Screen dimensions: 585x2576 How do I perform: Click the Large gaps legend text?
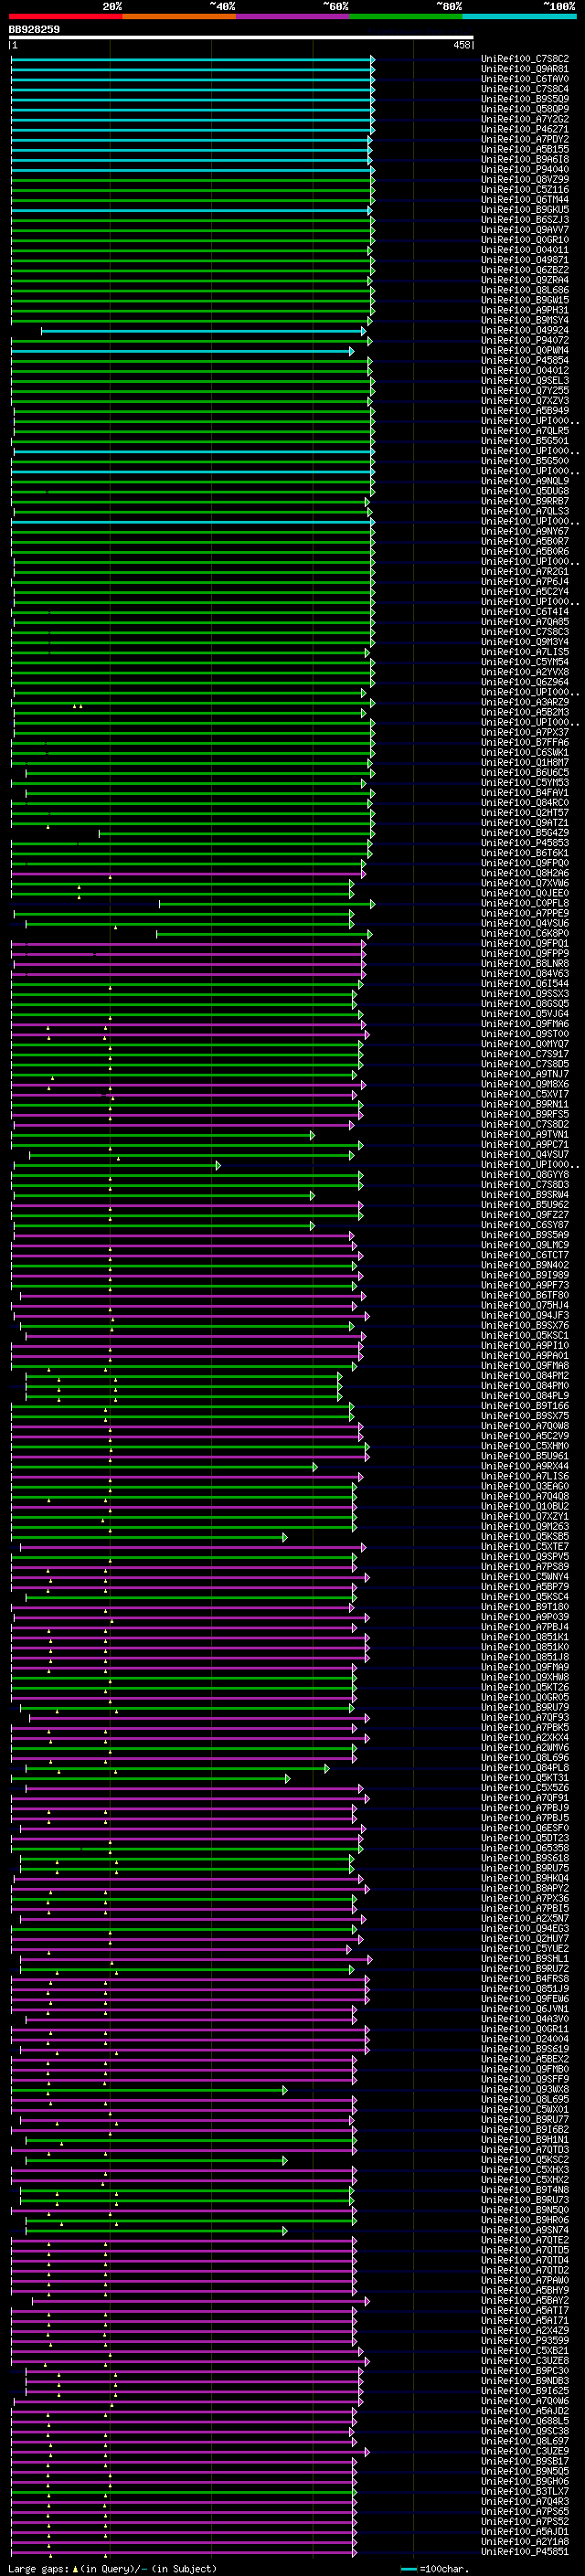[112, 2569]
